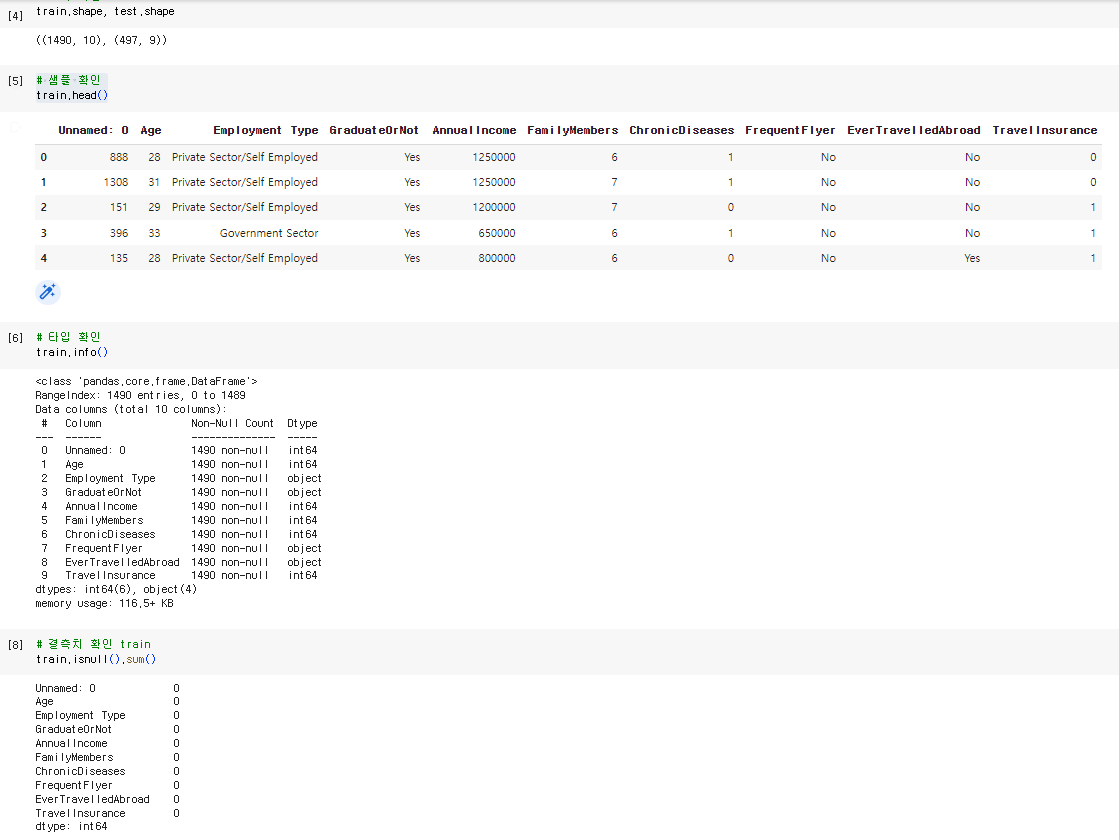Click the [8] cell execution indicator
The width and height of the screenshot is (1119, 840).
(15, 644)
